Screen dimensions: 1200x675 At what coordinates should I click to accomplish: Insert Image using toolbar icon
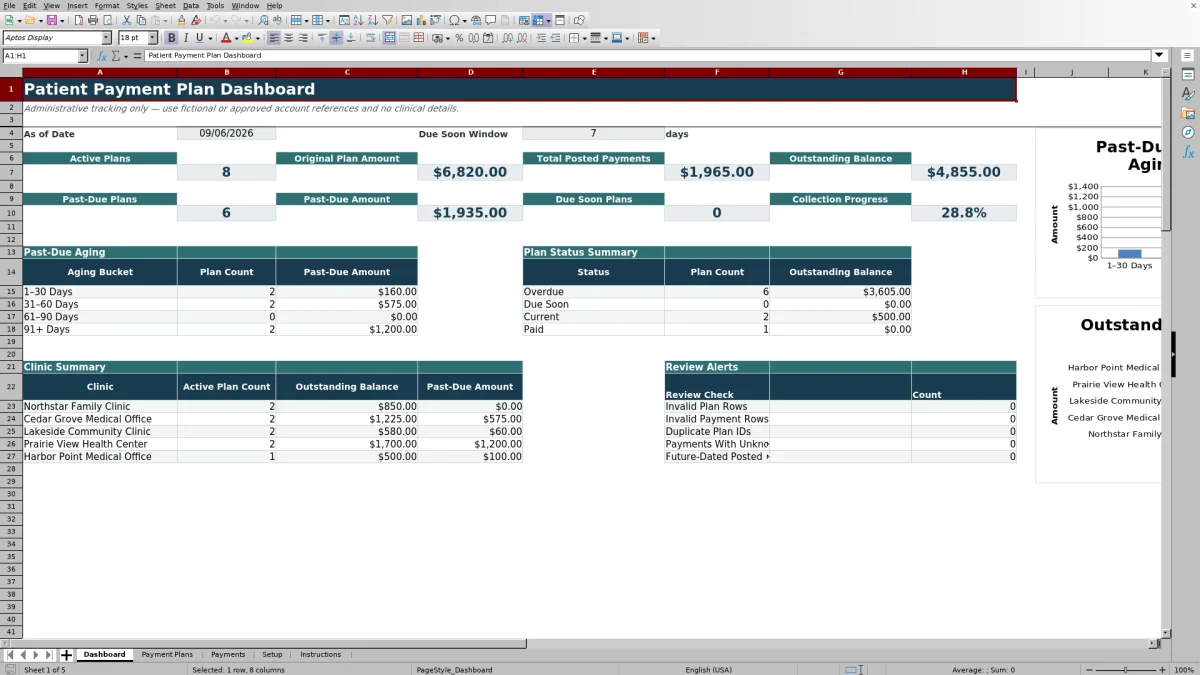(406, 20)
